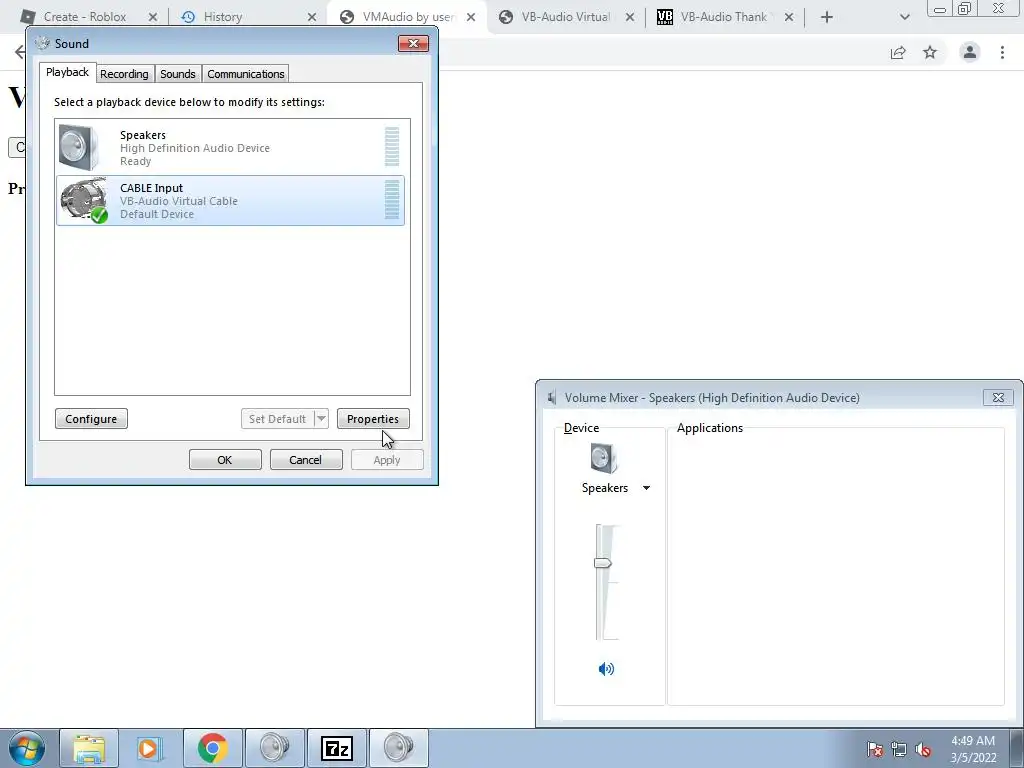This screenshot has width=1024, height=768.
Task: Click the Speakers level meter
Action: click(392, 147)
